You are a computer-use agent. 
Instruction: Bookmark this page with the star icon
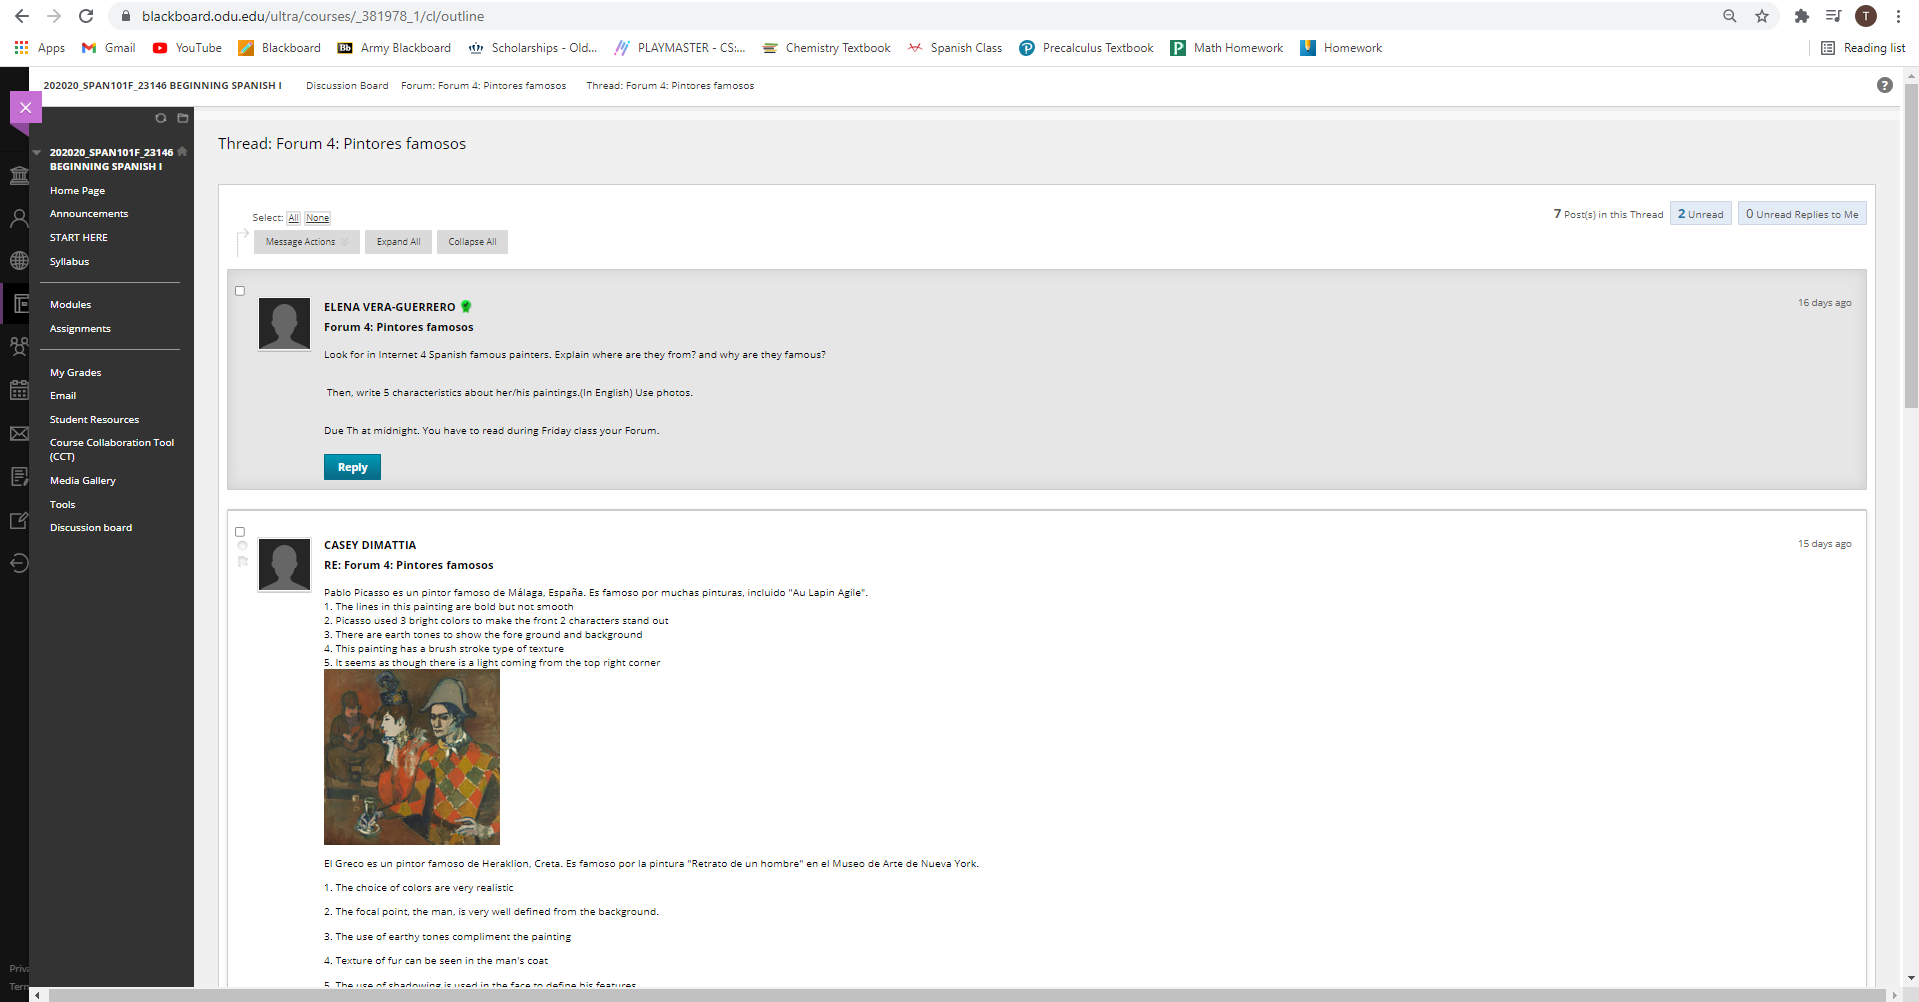1762,16
